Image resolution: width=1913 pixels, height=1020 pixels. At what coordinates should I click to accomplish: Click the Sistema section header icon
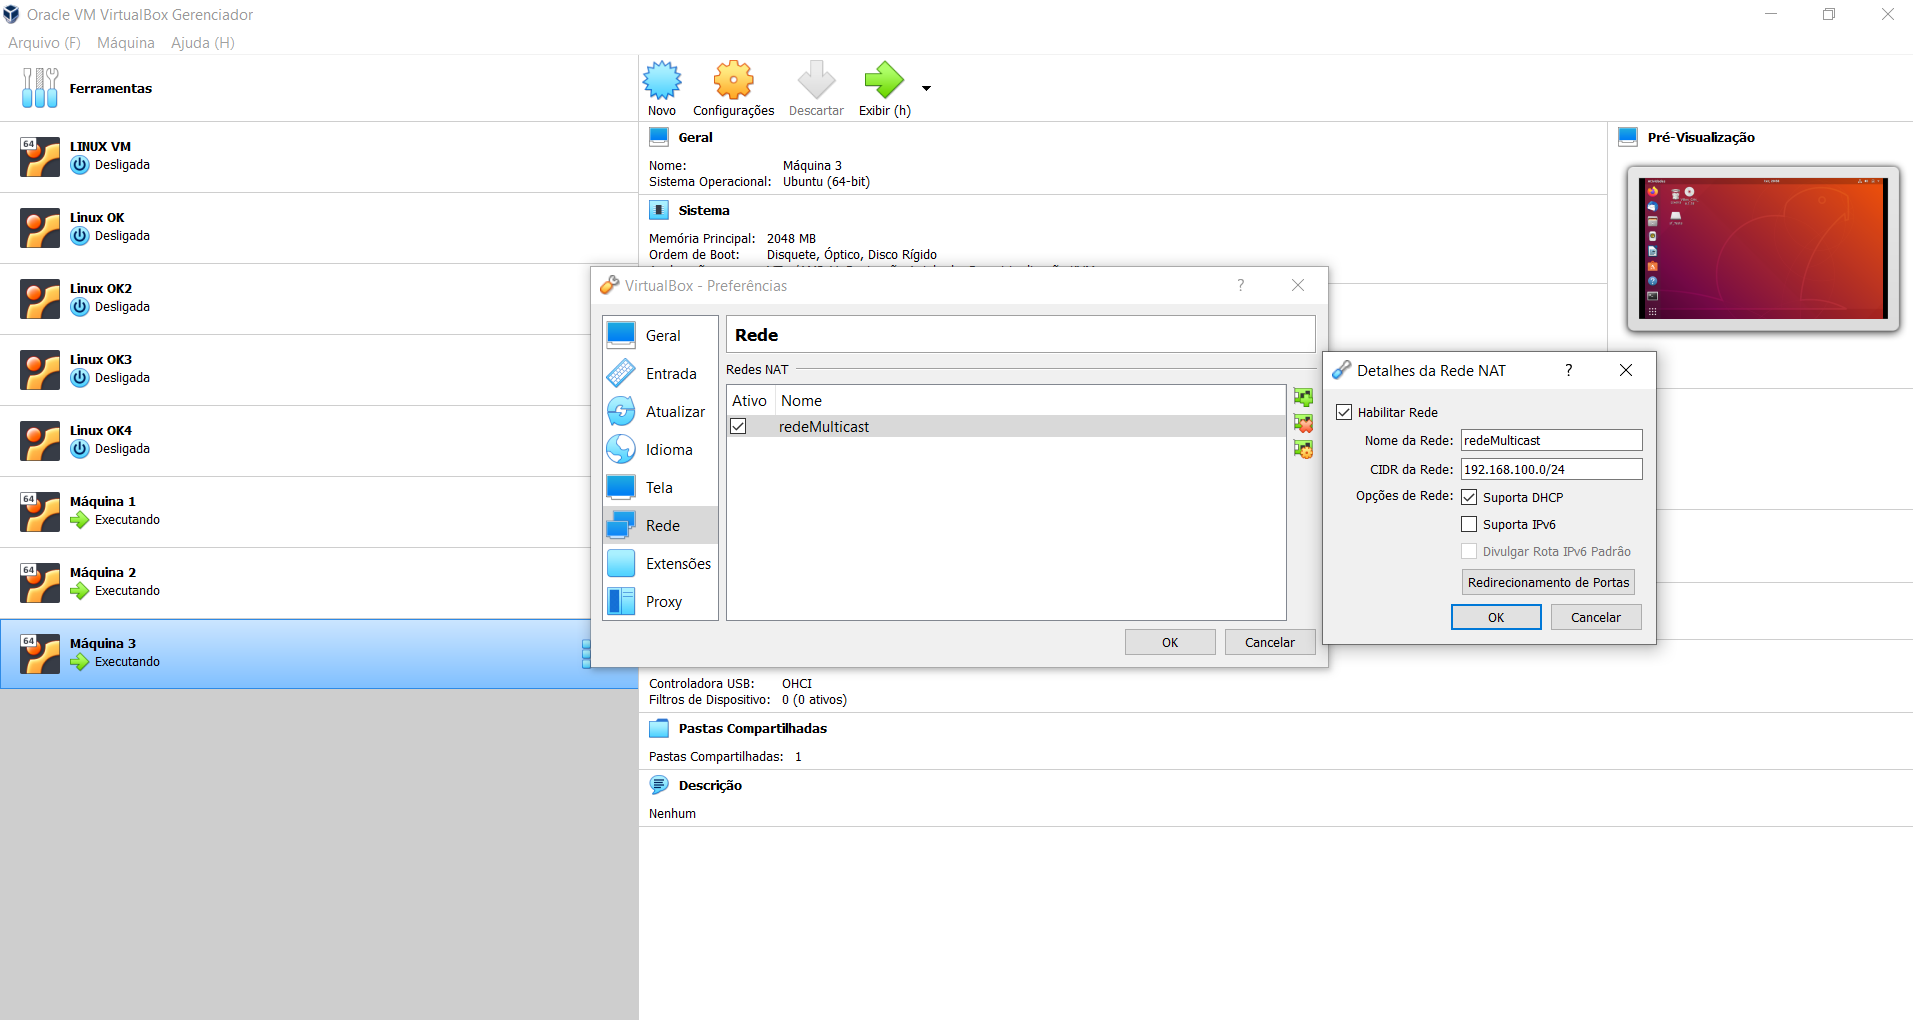tap(659, 210)
